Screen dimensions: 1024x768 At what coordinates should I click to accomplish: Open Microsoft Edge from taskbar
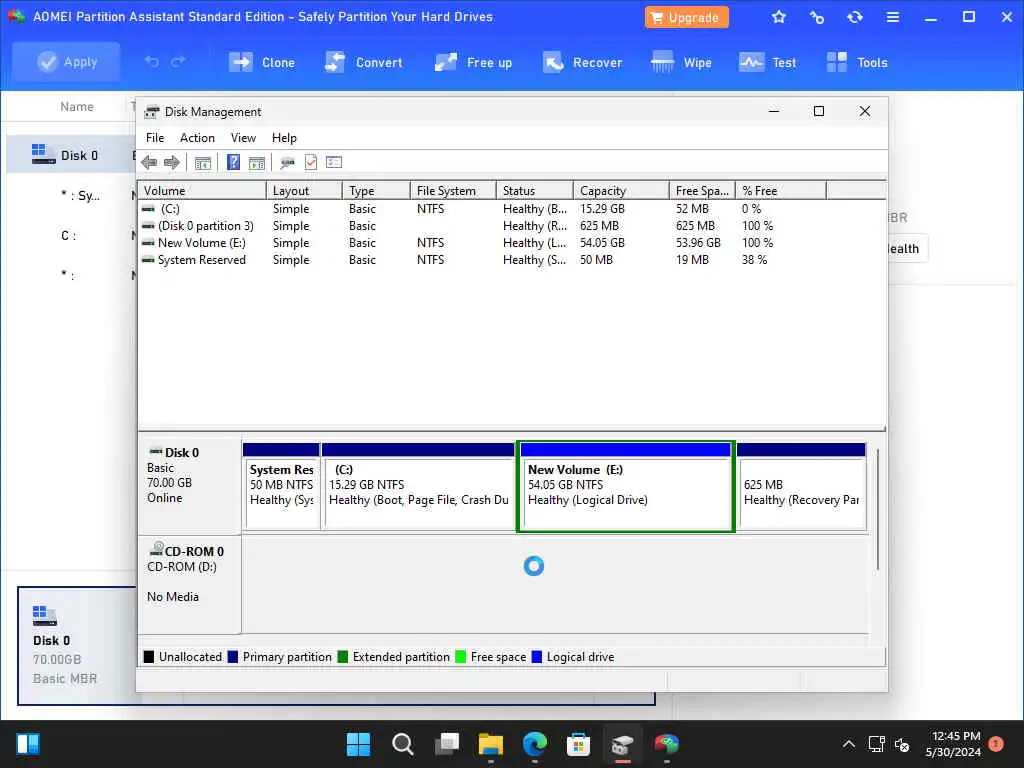[x=534, y=744]
